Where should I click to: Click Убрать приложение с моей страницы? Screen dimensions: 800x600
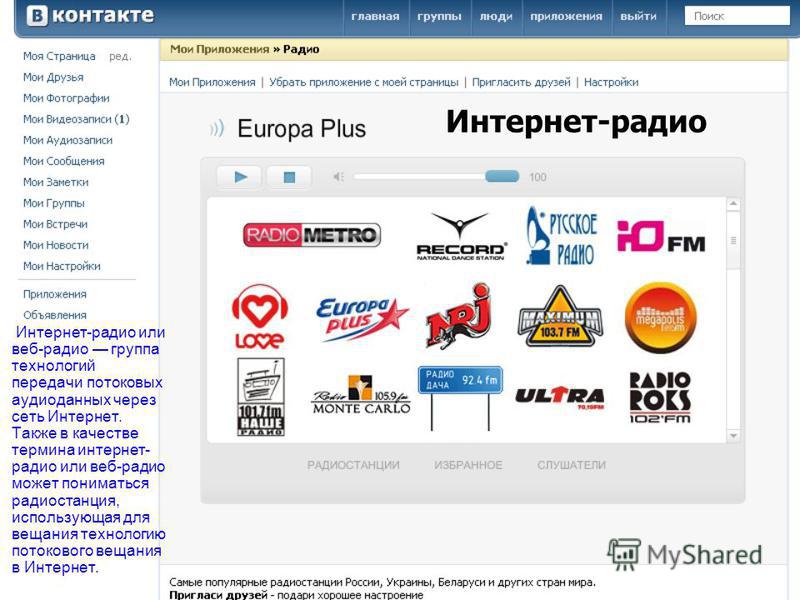point(364,82)
